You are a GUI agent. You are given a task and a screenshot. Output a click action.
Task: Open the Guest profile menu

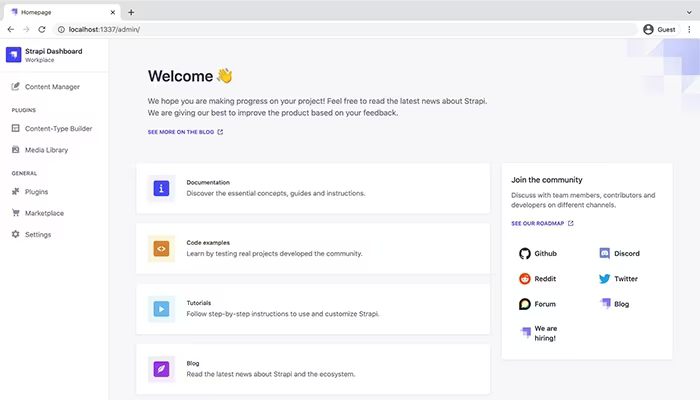[659, 29]
